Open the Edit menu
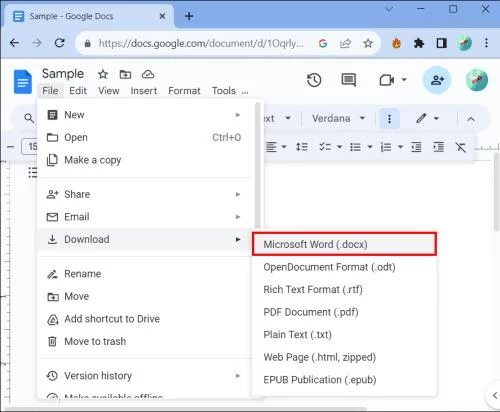The height and width of the screenshot is (412, 500). (x=78, y=91)
